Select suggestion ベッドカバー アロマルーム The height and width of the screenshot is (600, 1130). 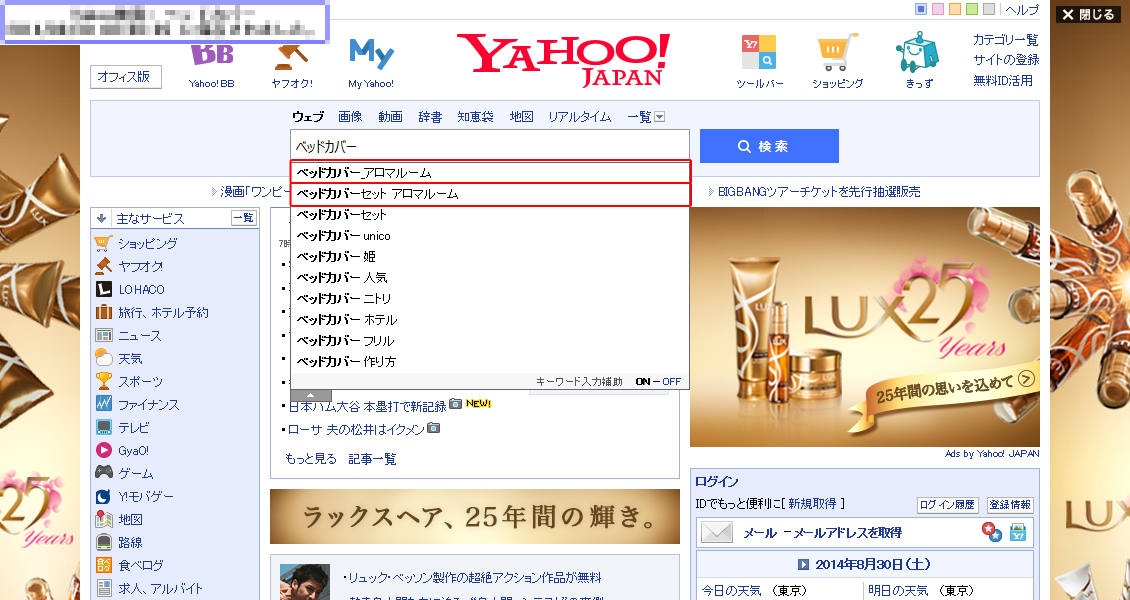490,173
